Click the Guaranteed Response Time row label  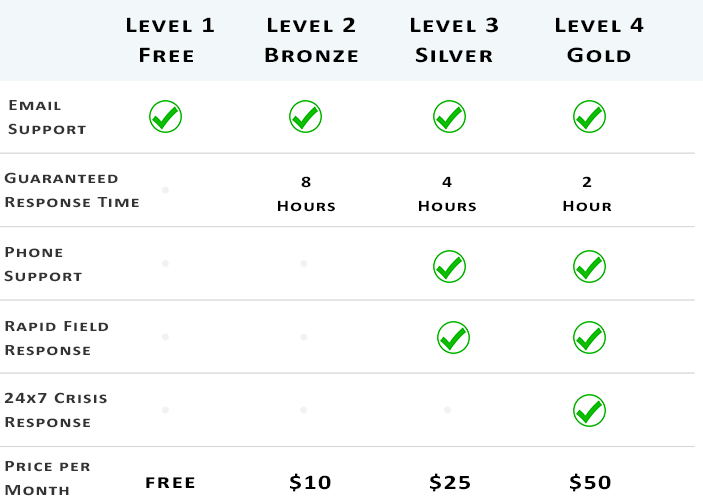[x=72, y=190]
